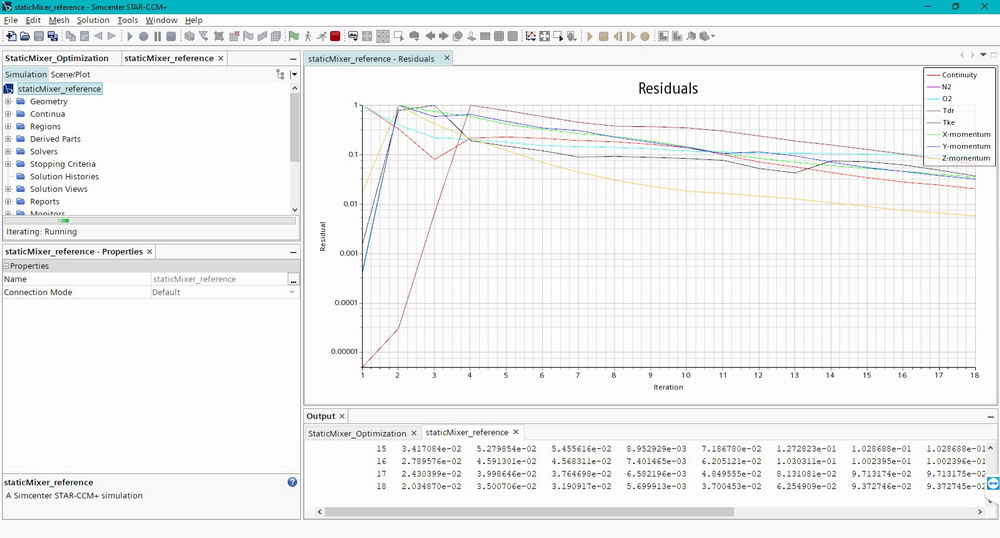The height and width of the screenshot is (538, 1000).
Task: Click the Load Simulation folder icon
Action: point(25,36)
